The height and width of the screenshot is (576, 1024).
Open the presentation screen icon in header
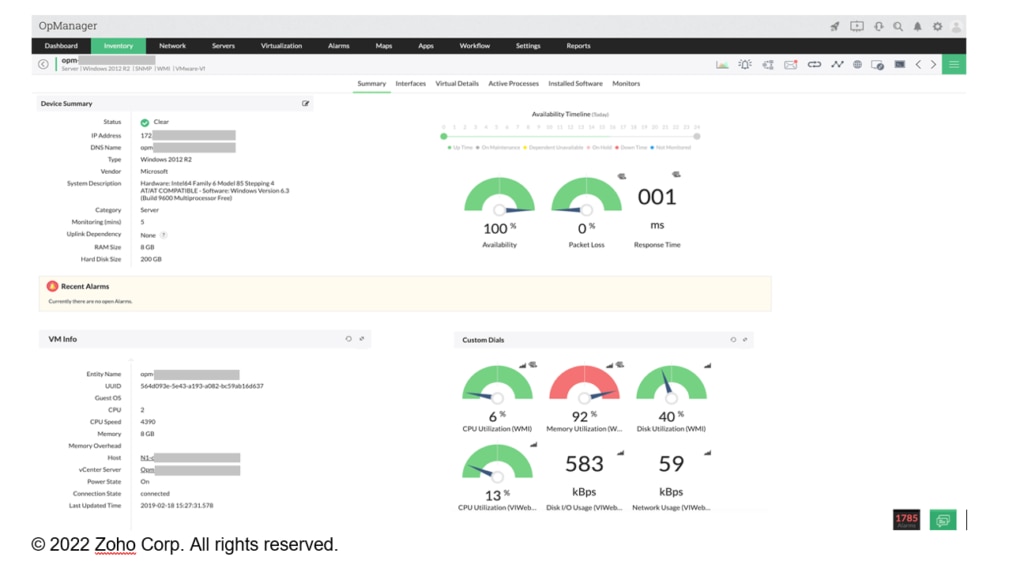pos(857,26)
